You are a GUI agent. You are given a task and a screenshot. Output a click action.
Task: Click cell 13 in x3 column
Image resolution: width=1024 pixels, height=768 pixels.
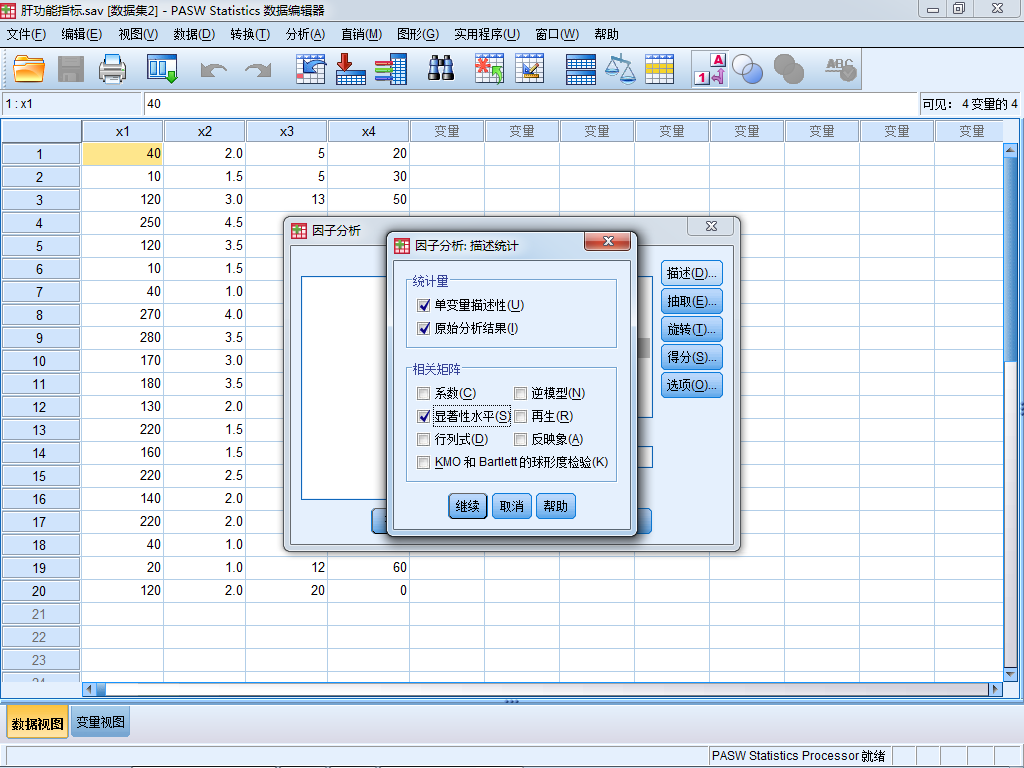(287, 199)
